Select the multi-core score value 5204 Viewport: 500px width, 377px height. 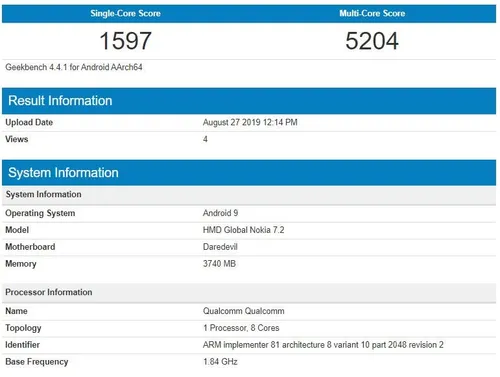point(372,41)
